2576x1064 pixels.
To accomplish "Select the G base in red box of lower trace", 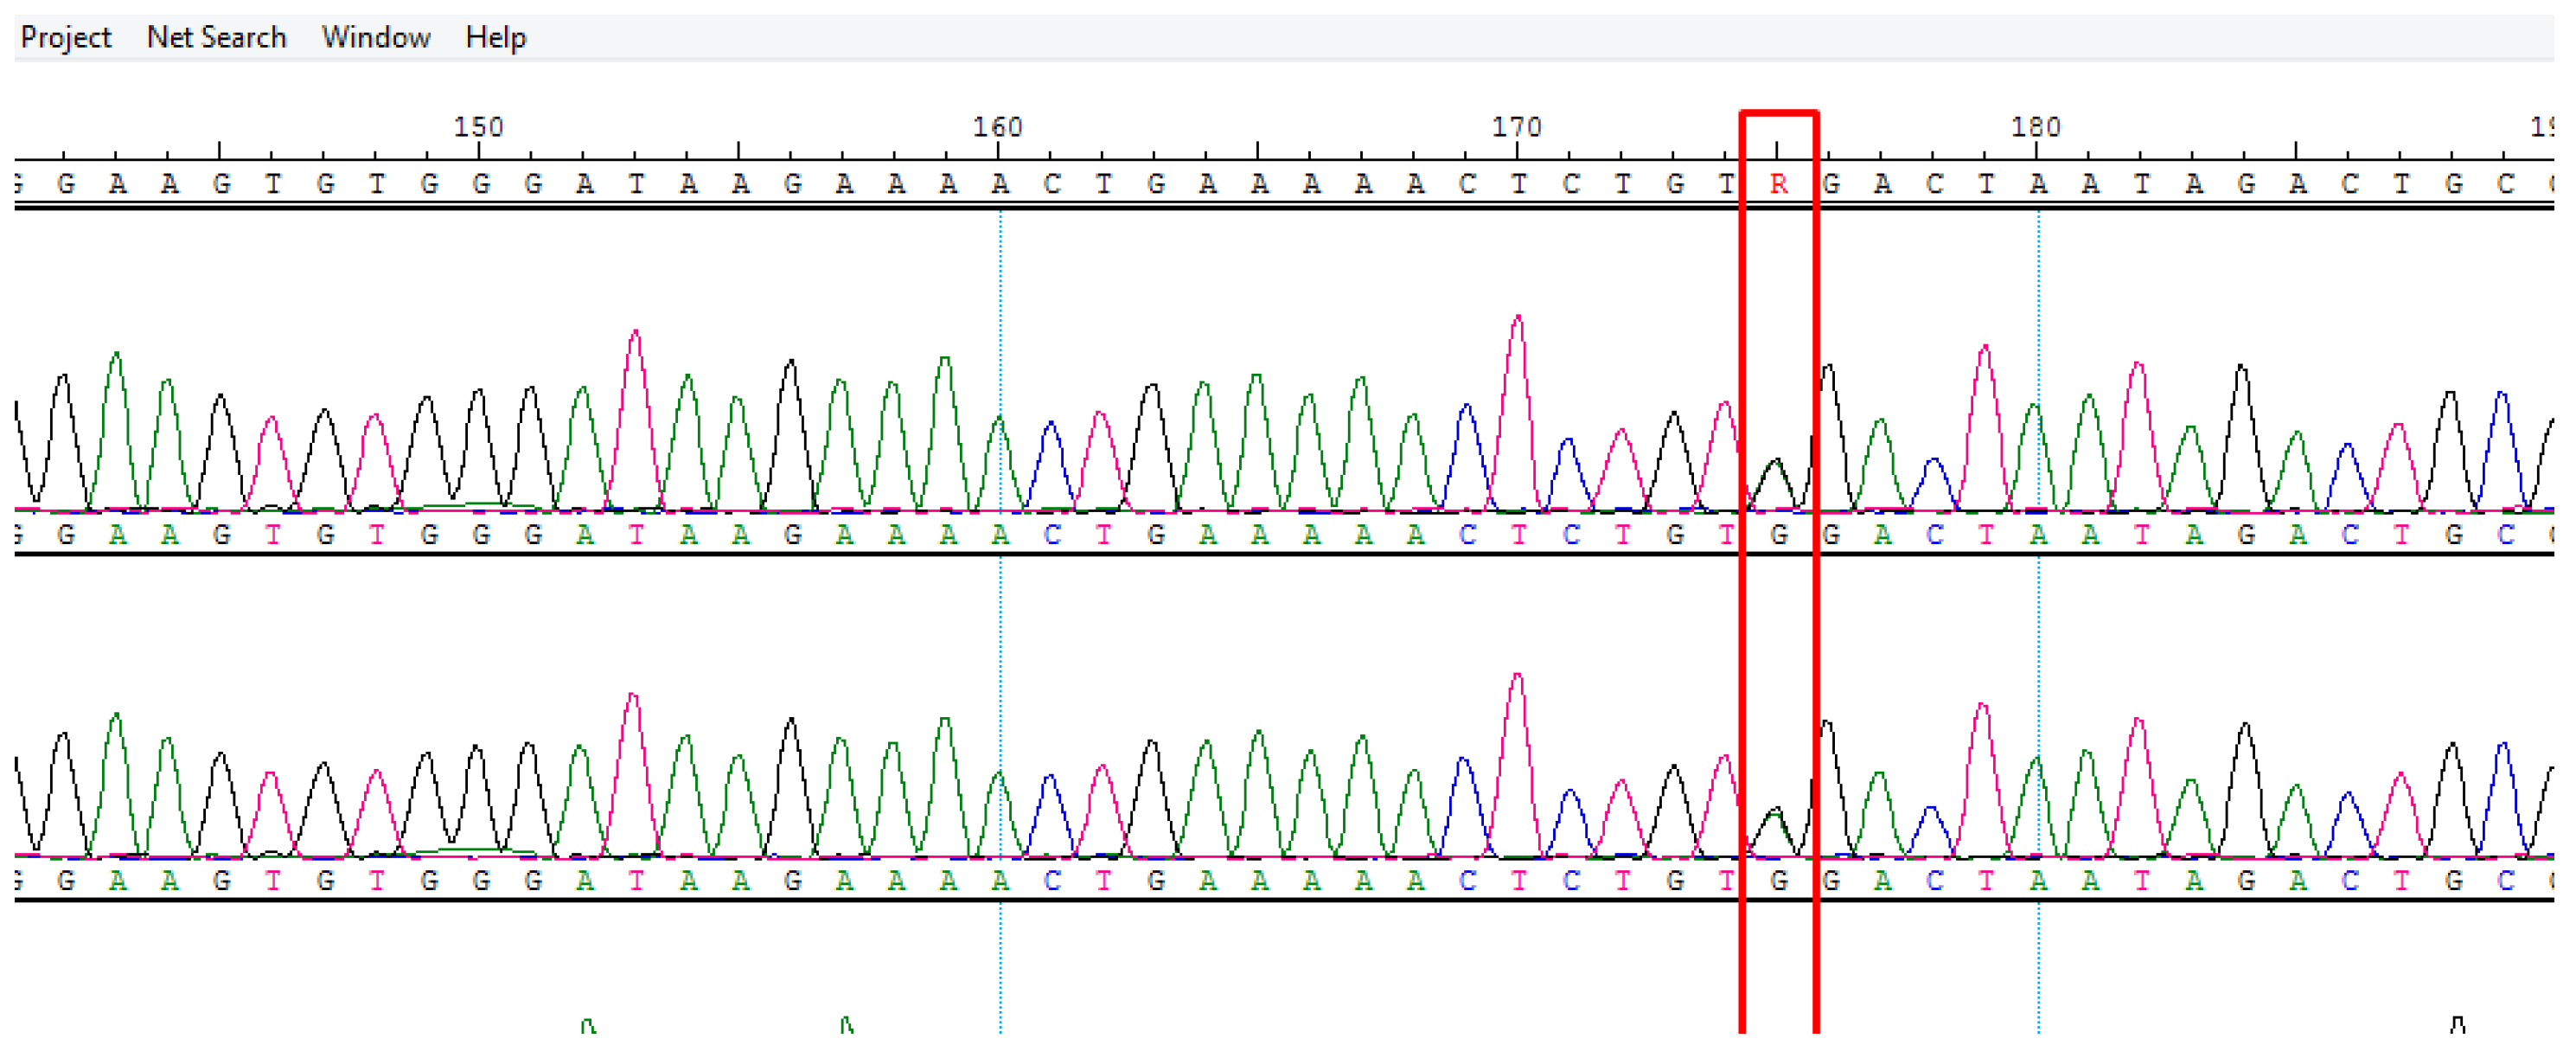I will click(1778, 881).
